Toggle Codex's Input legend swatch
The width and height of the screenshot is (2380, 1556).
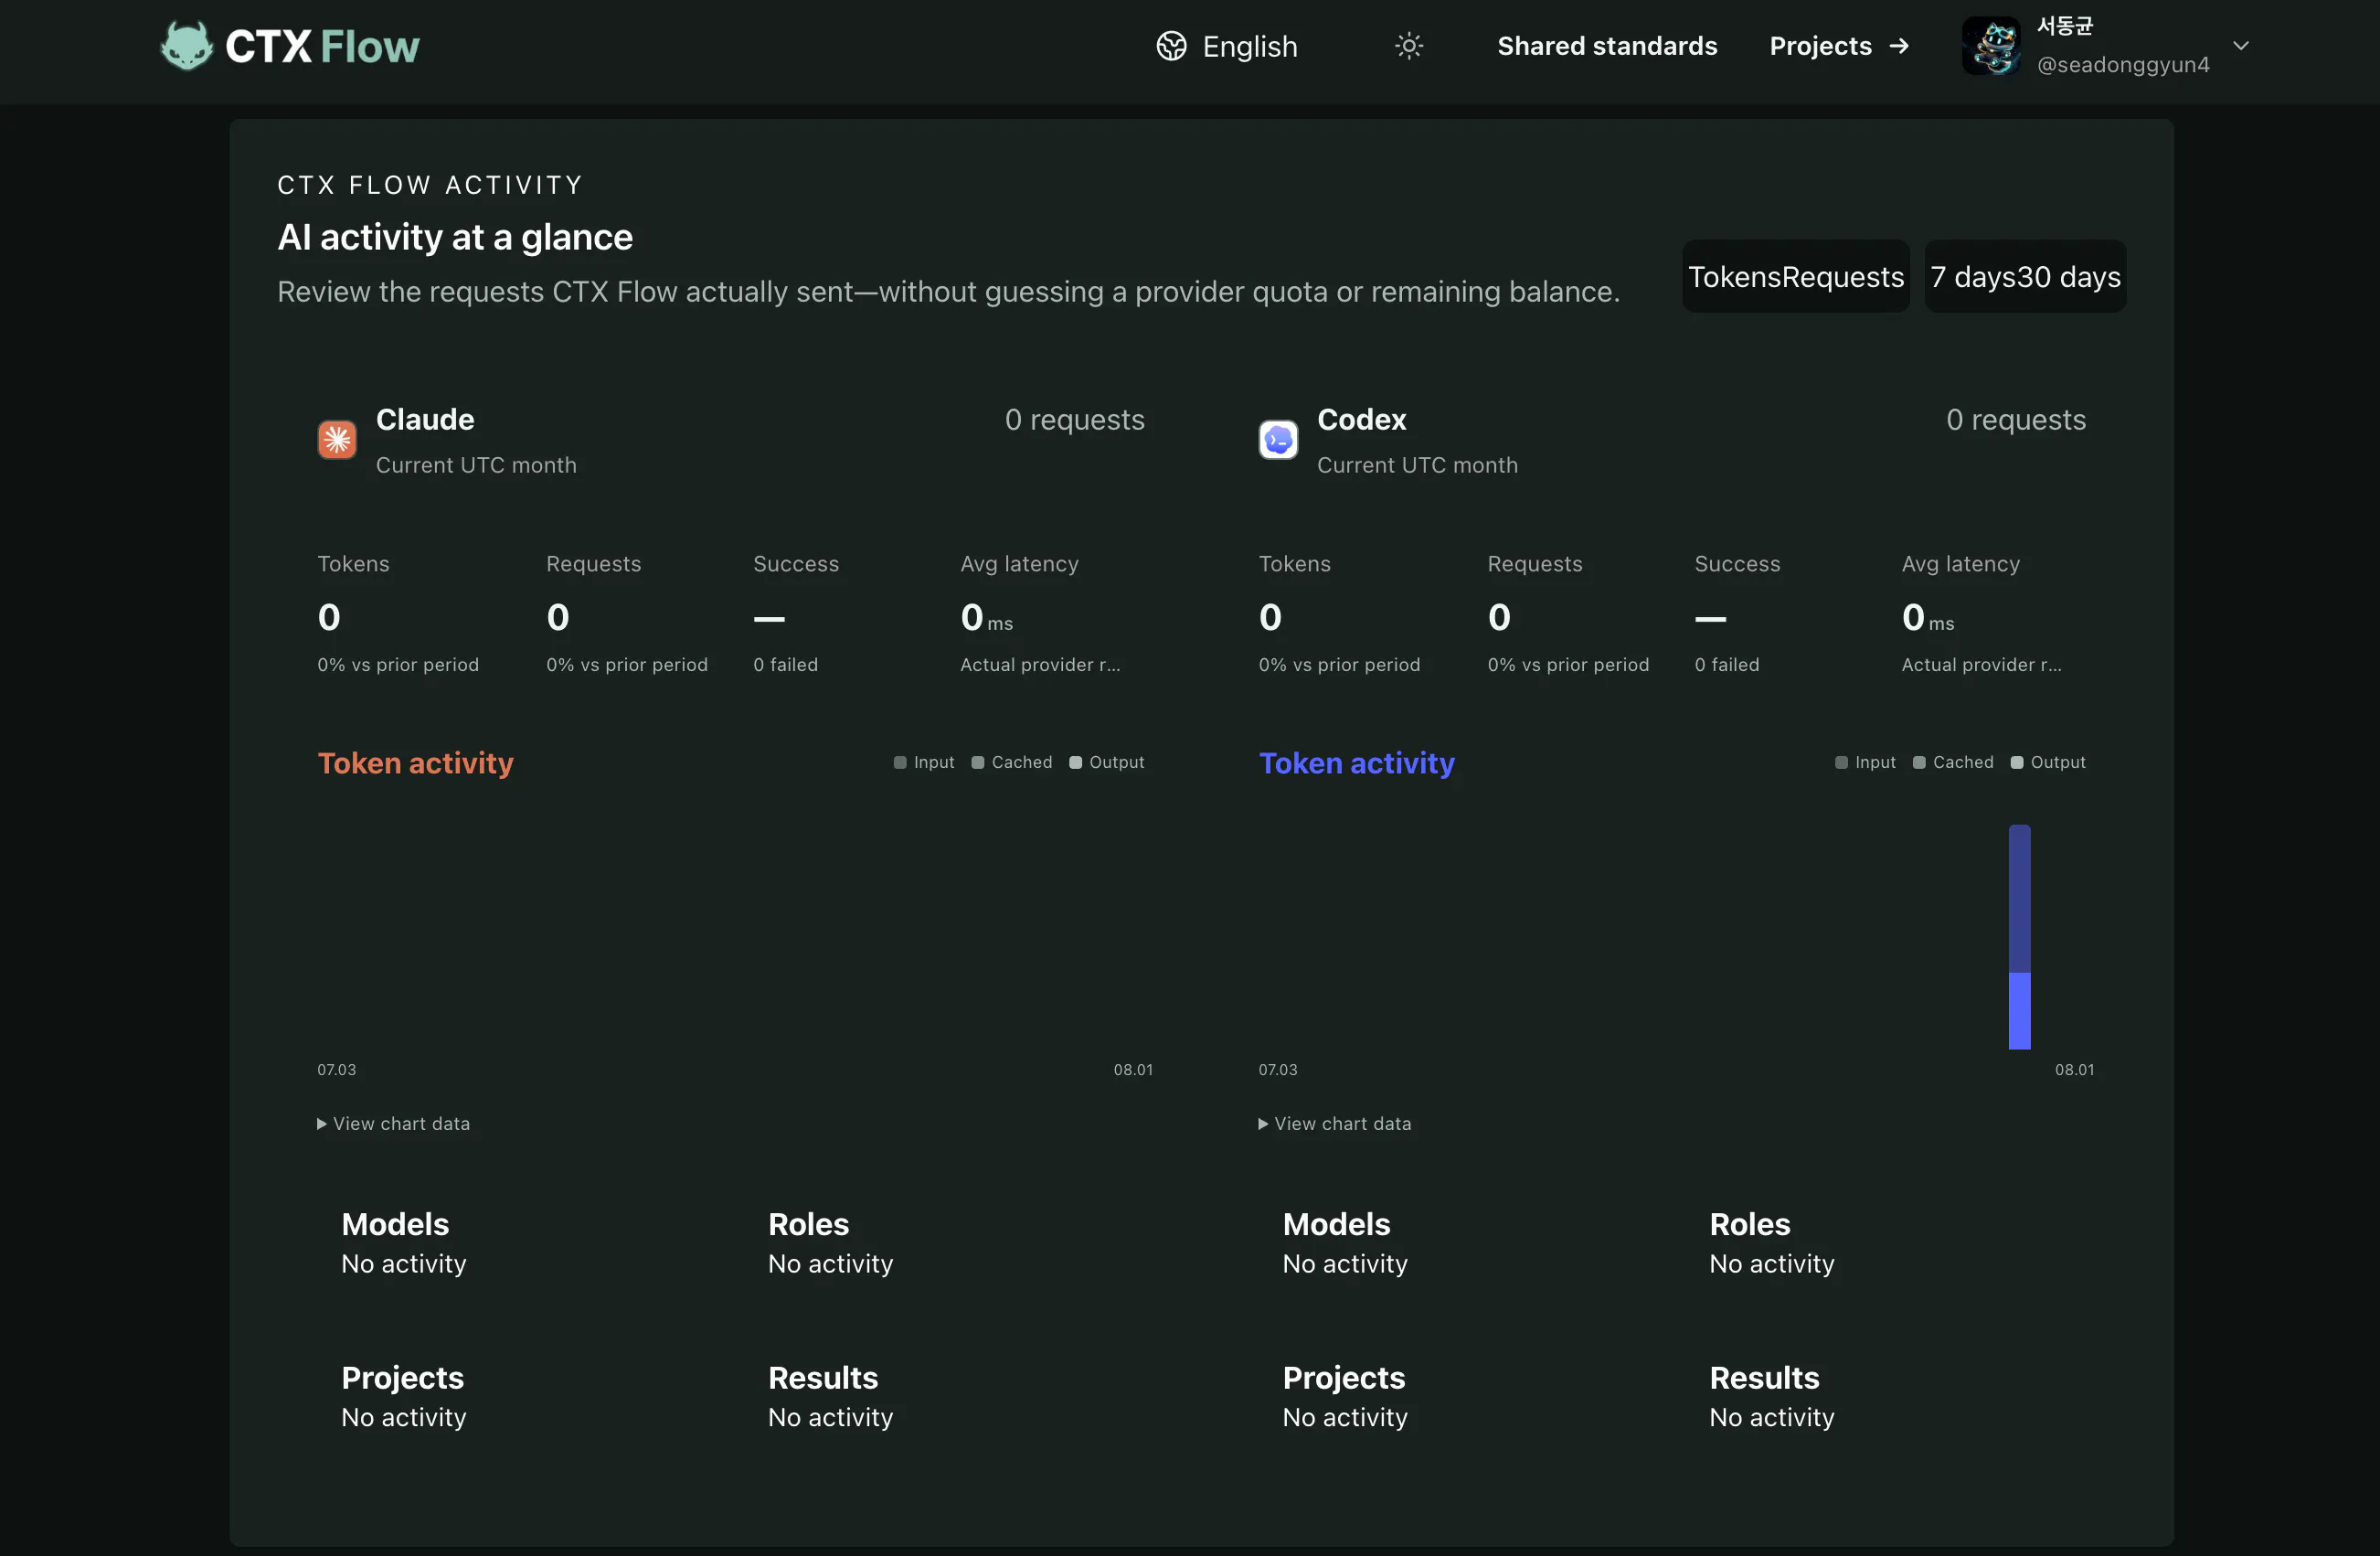tap(1841, 763)
